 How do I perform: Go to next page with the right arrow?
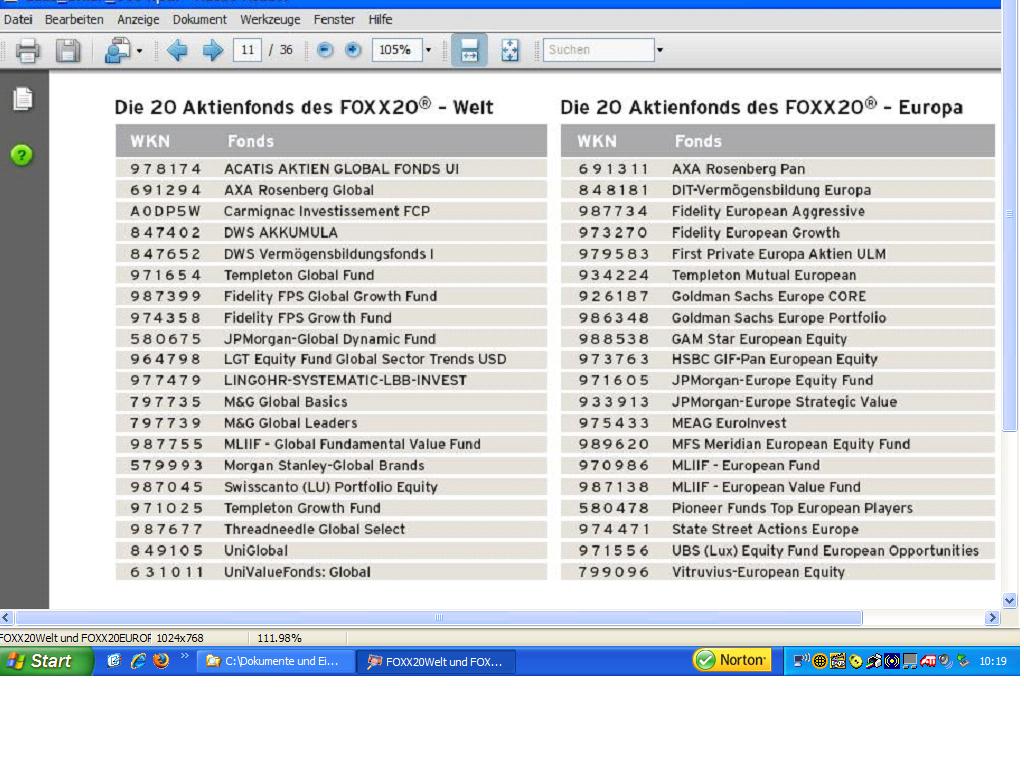[212, 50]
